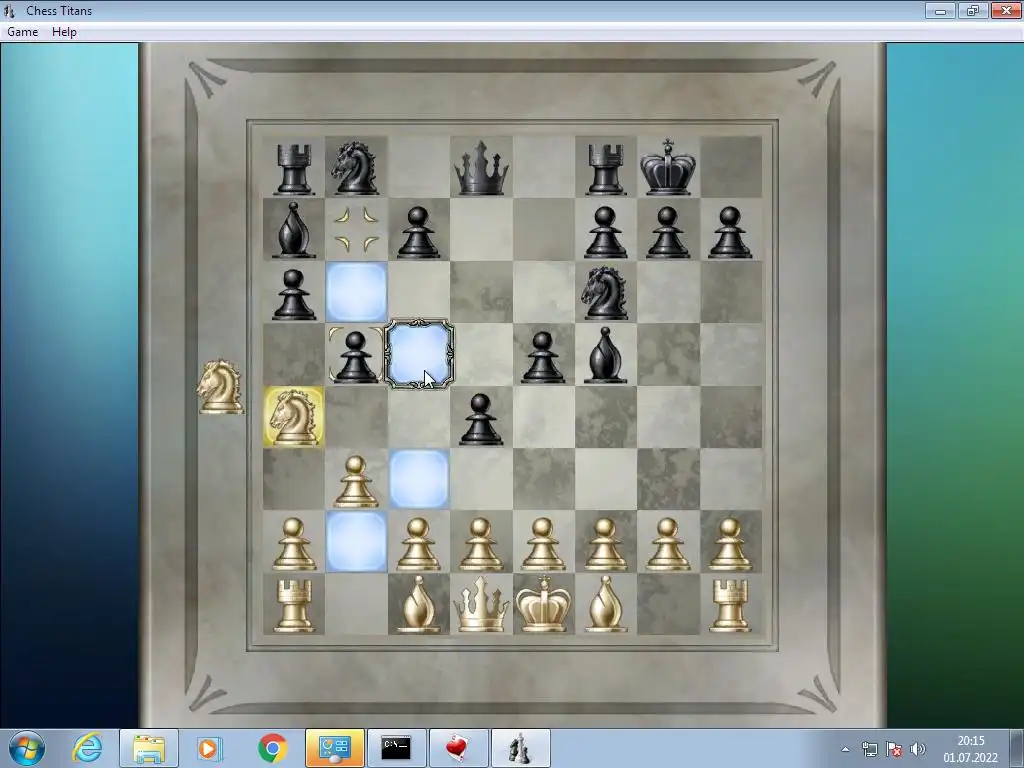Screen dimensions: 1024x768
Task: Click the advanced black pawn on d4
Action: pyautogui.click(x=481, y=419)
